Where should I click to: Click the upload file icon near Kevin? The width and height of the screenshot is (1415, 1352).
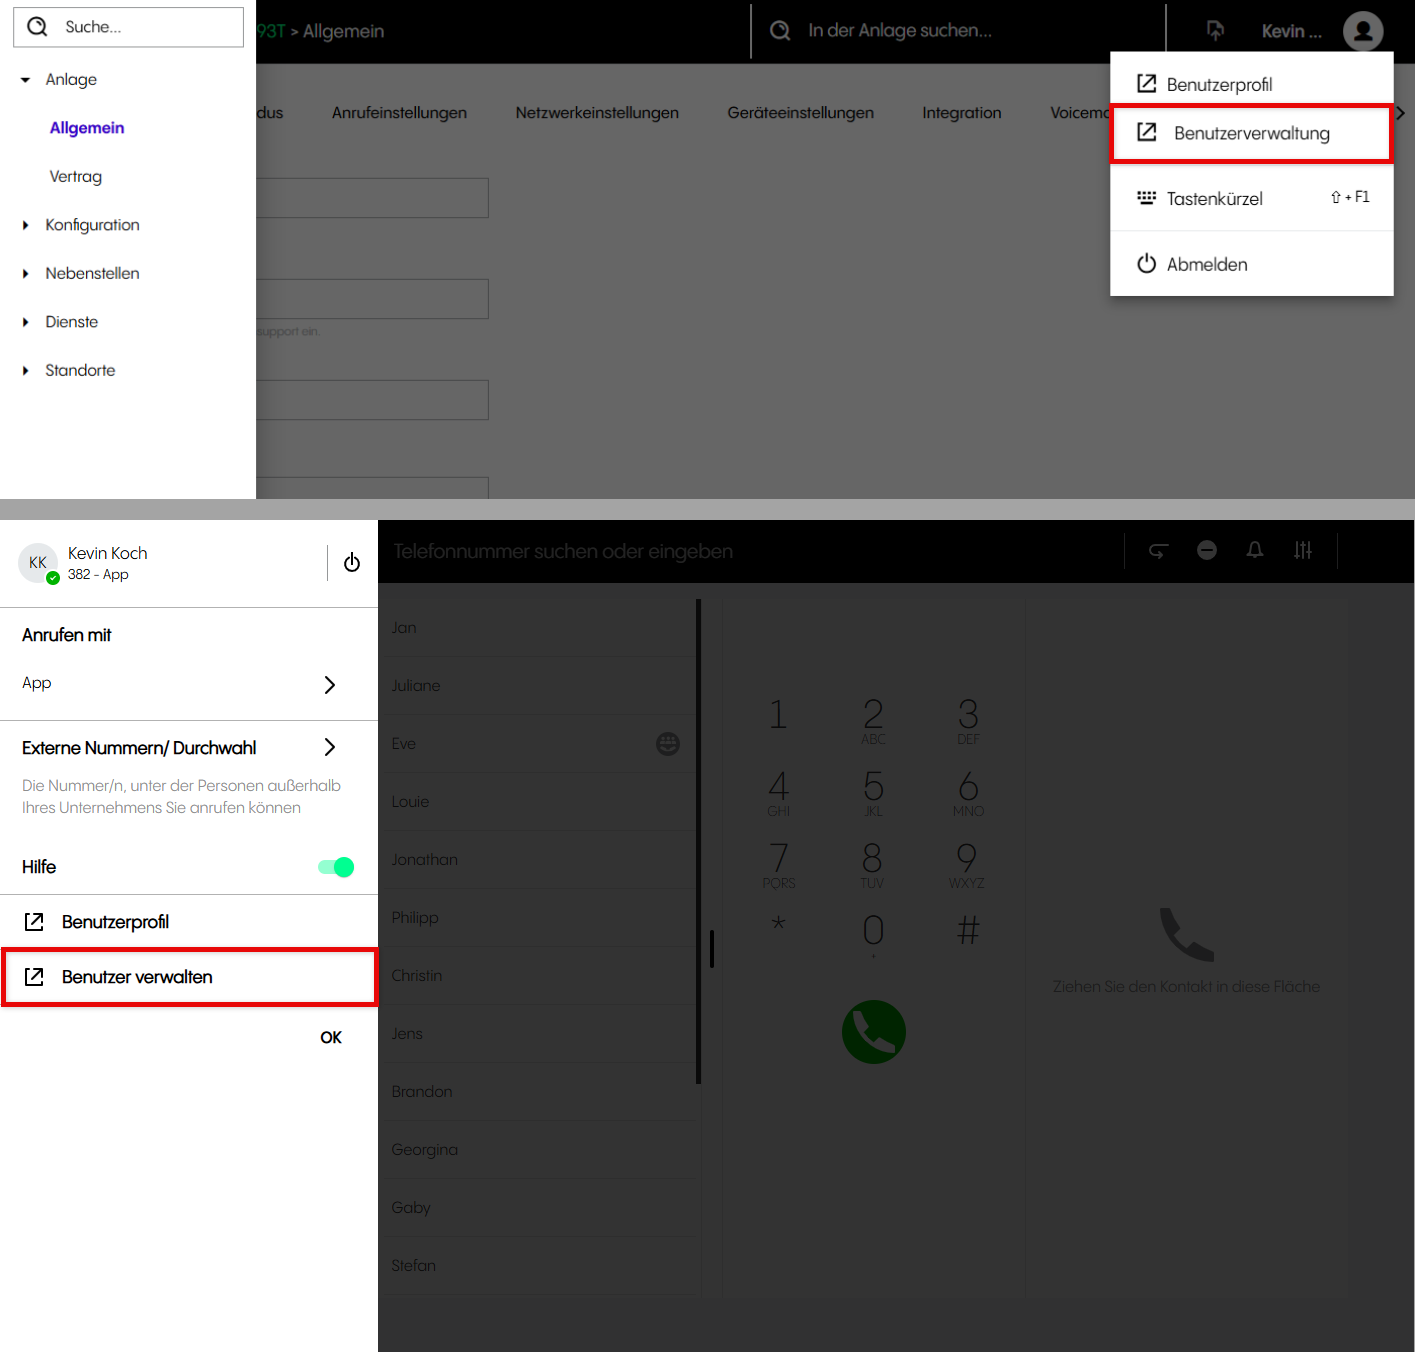click(x=1215, y=31)
